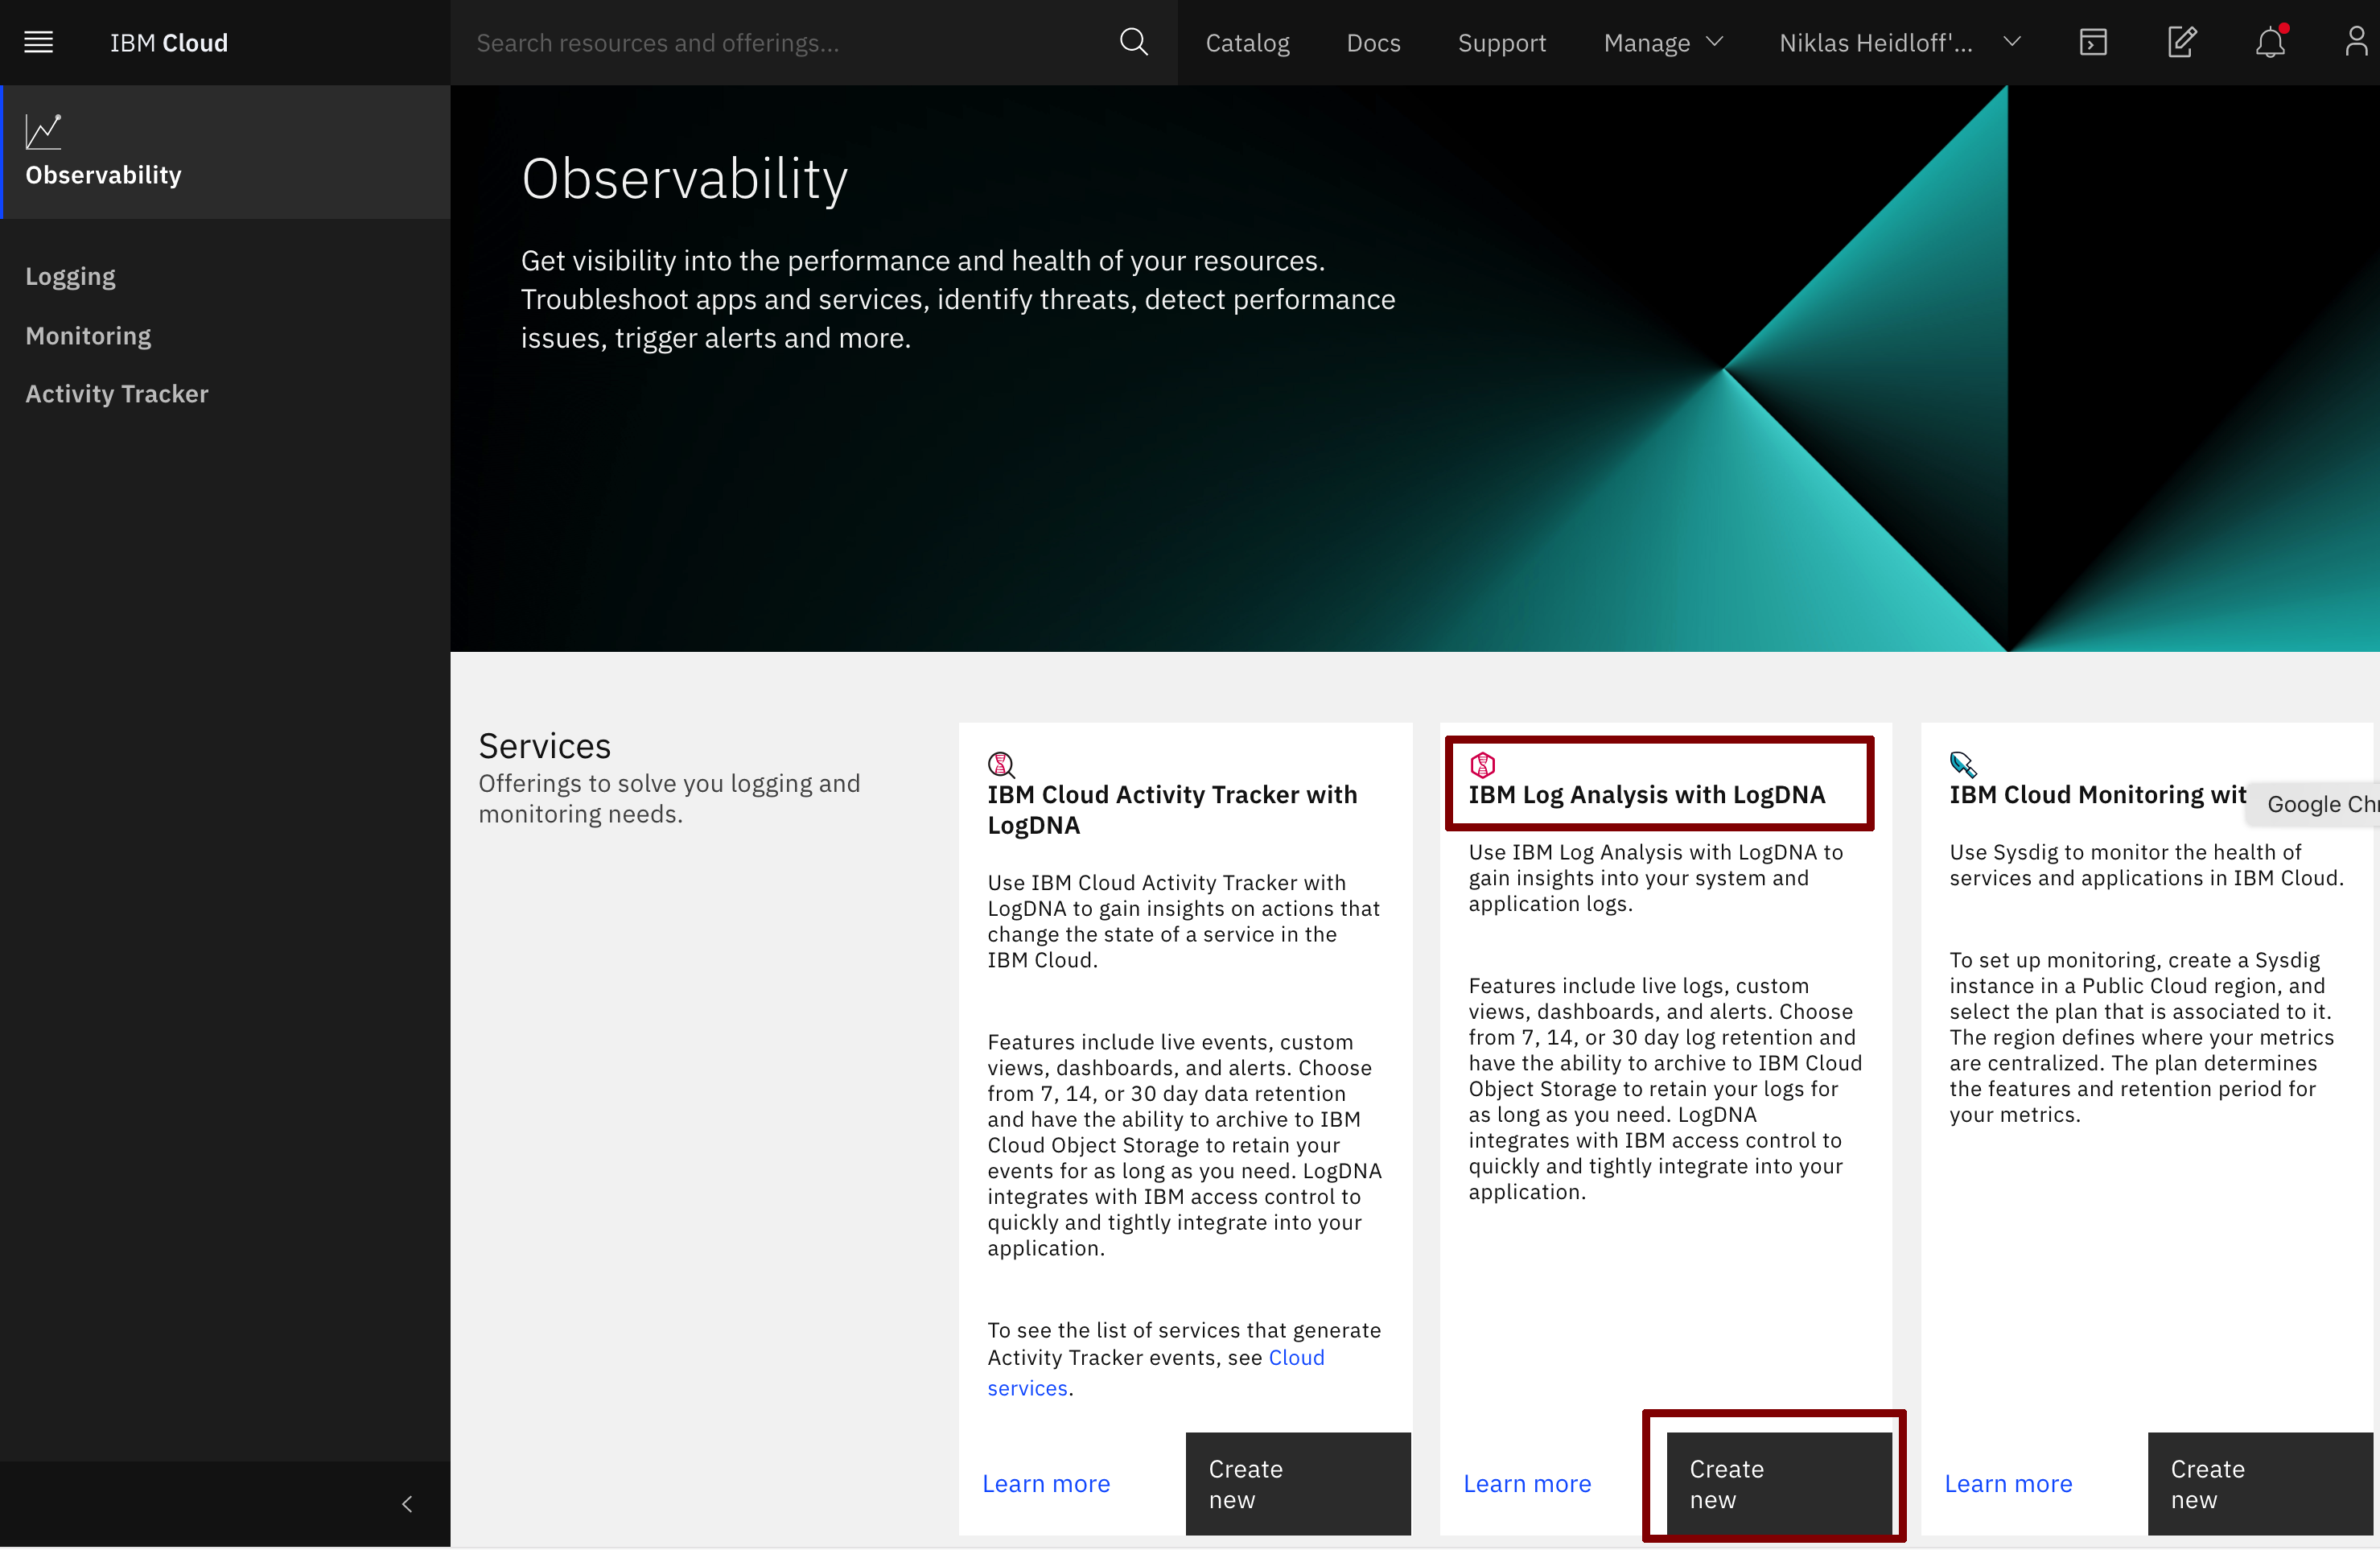
Task: Open the Catalog page
Action: click(x=1247, y=42)
